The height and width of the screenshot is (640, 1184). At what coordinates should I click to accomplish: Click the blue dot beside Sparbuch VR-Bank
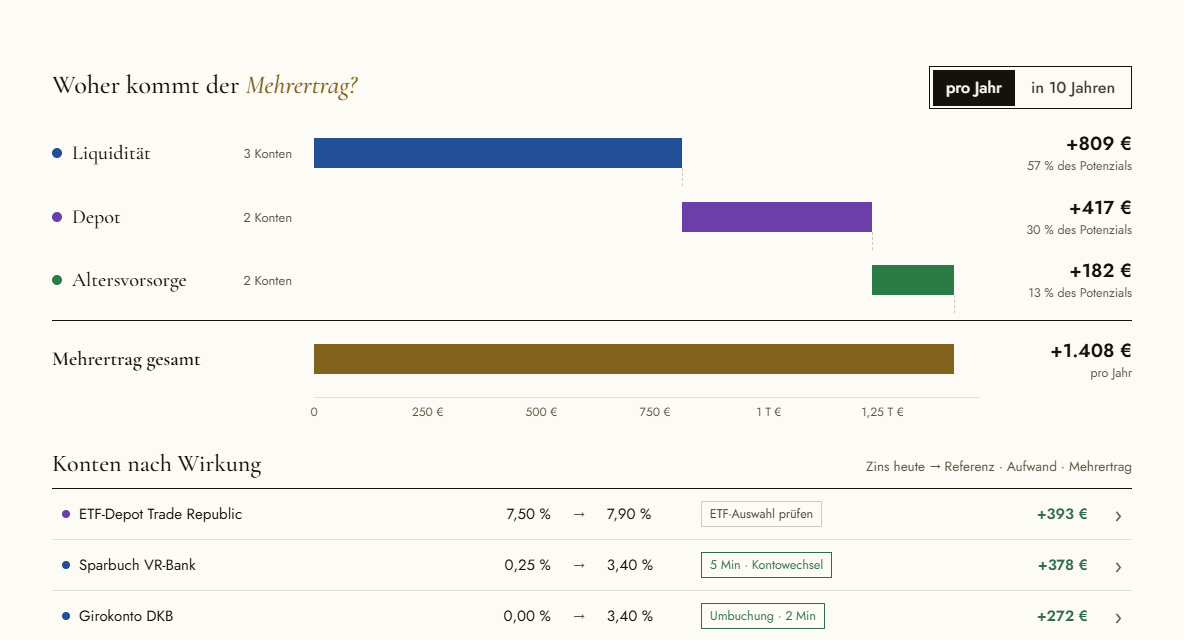coord(66,565)
